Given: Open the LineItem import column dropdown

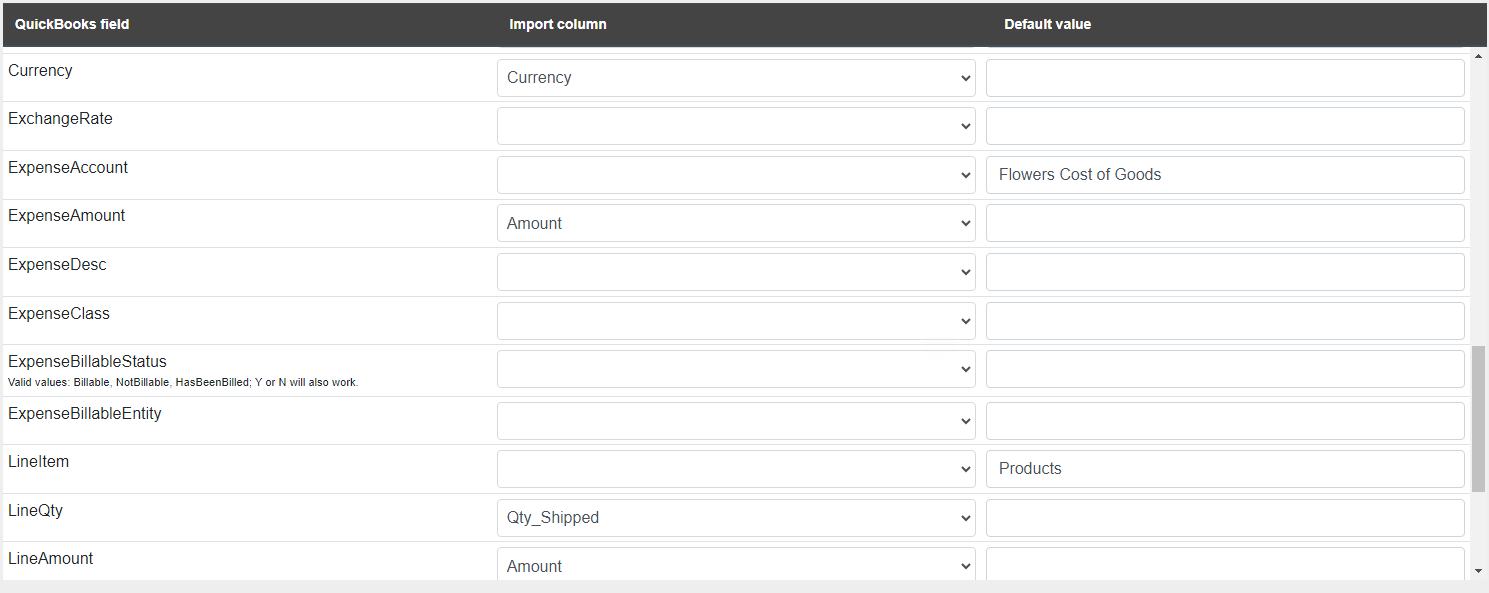Looking at the screenshot, I should pos(736,469).
